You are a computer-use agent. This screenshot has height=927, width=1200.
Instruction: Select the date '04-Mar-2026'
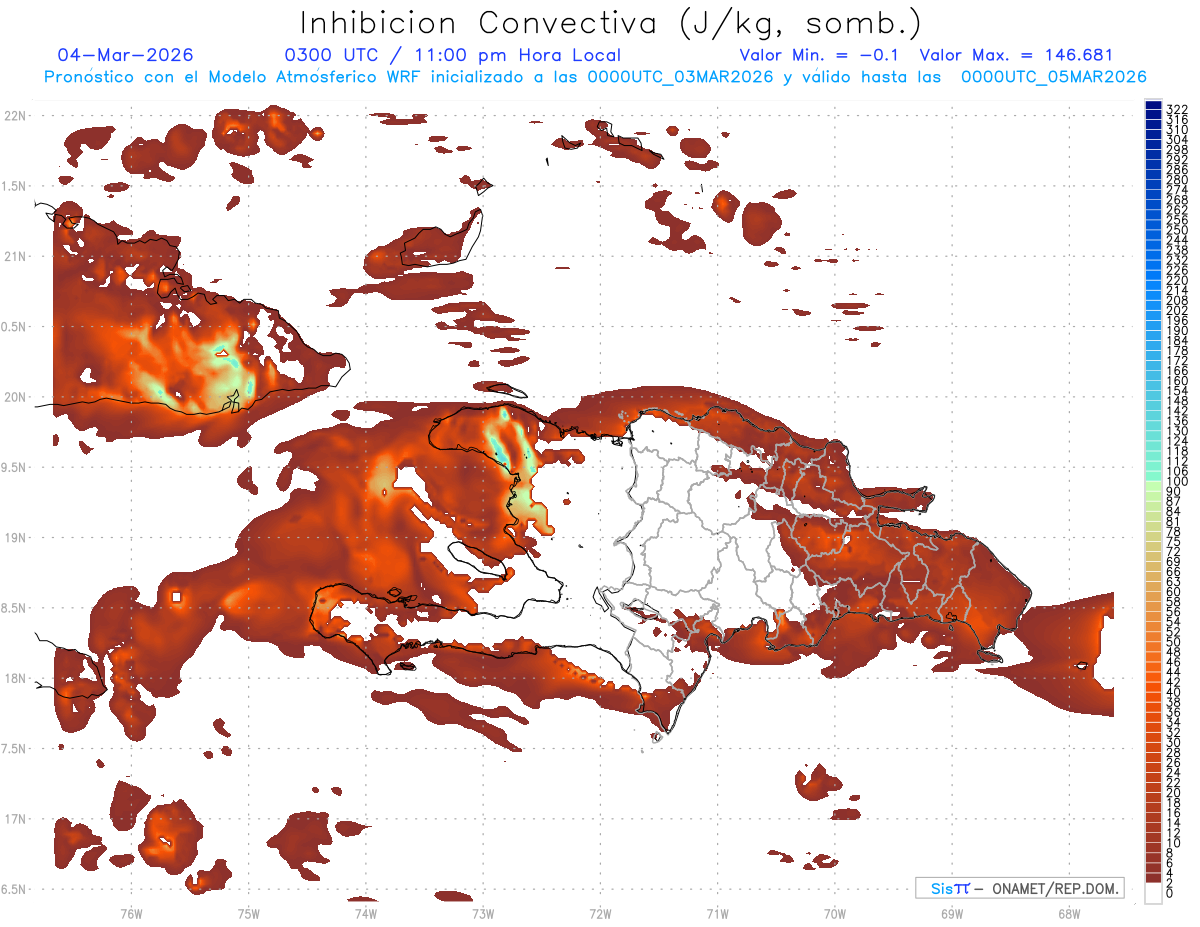click(126, 55)
